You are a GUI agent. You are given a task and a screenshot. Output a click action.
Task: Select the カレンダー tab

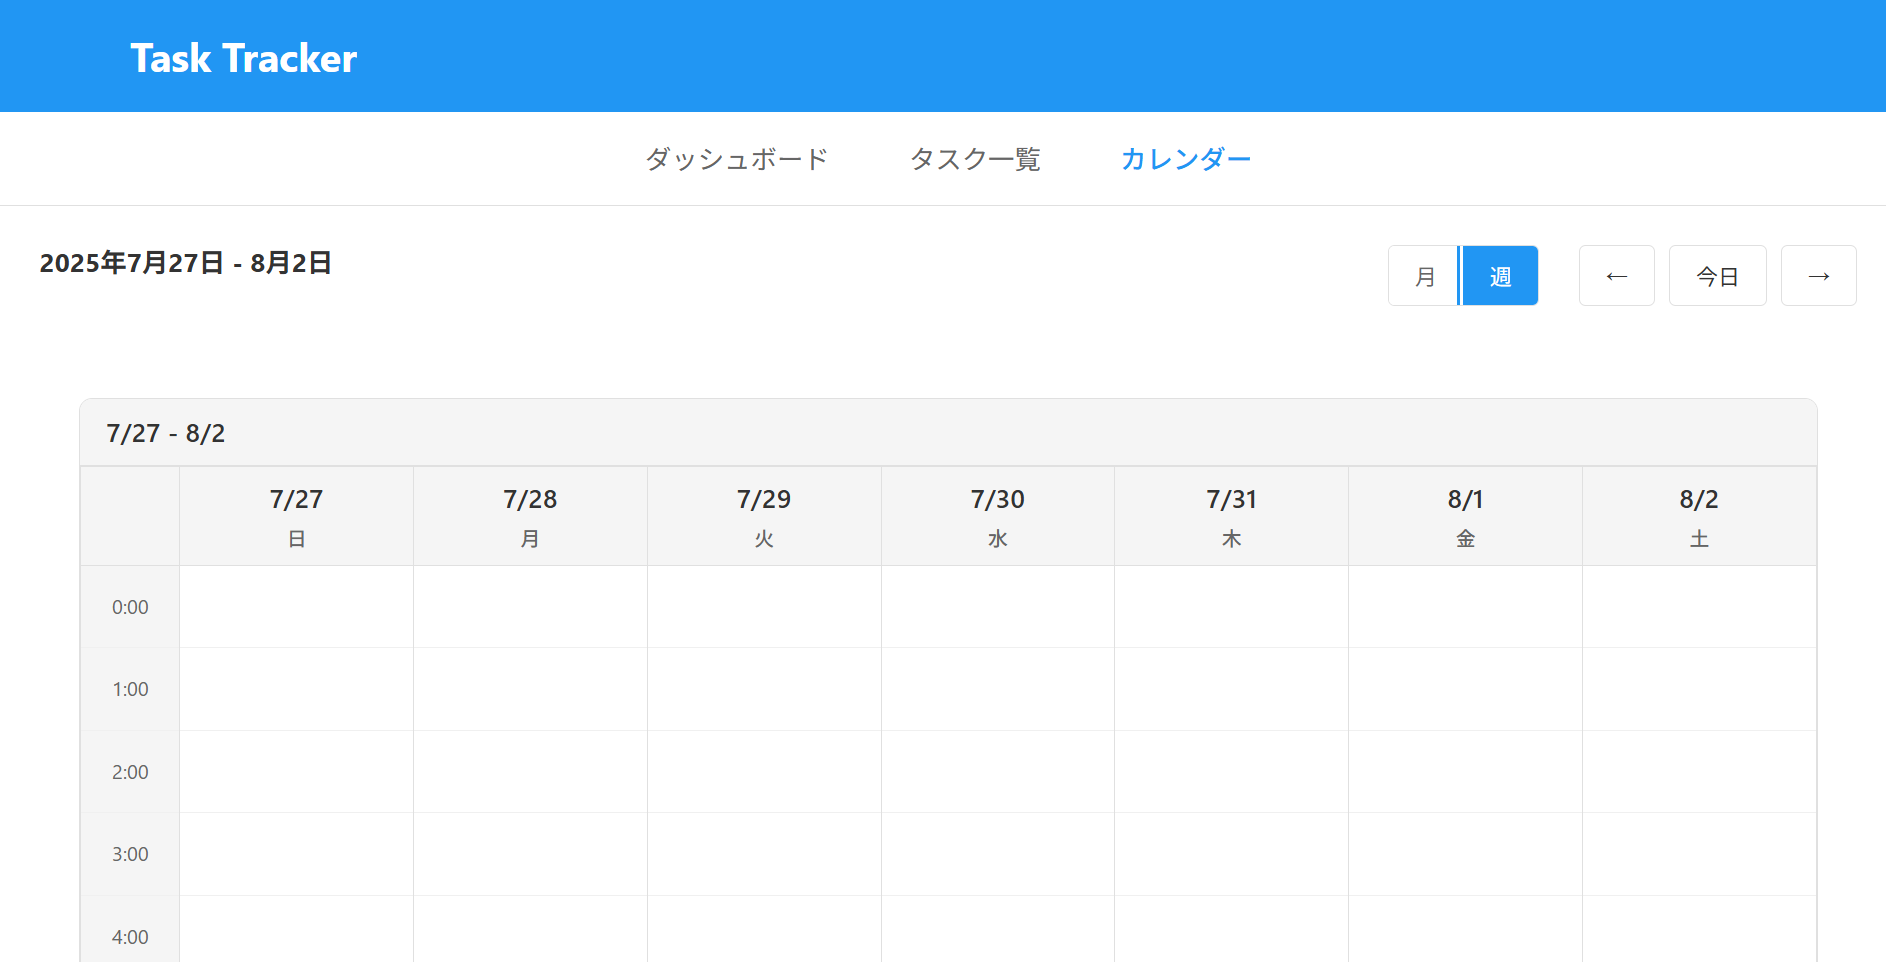tap(1186, 159)
